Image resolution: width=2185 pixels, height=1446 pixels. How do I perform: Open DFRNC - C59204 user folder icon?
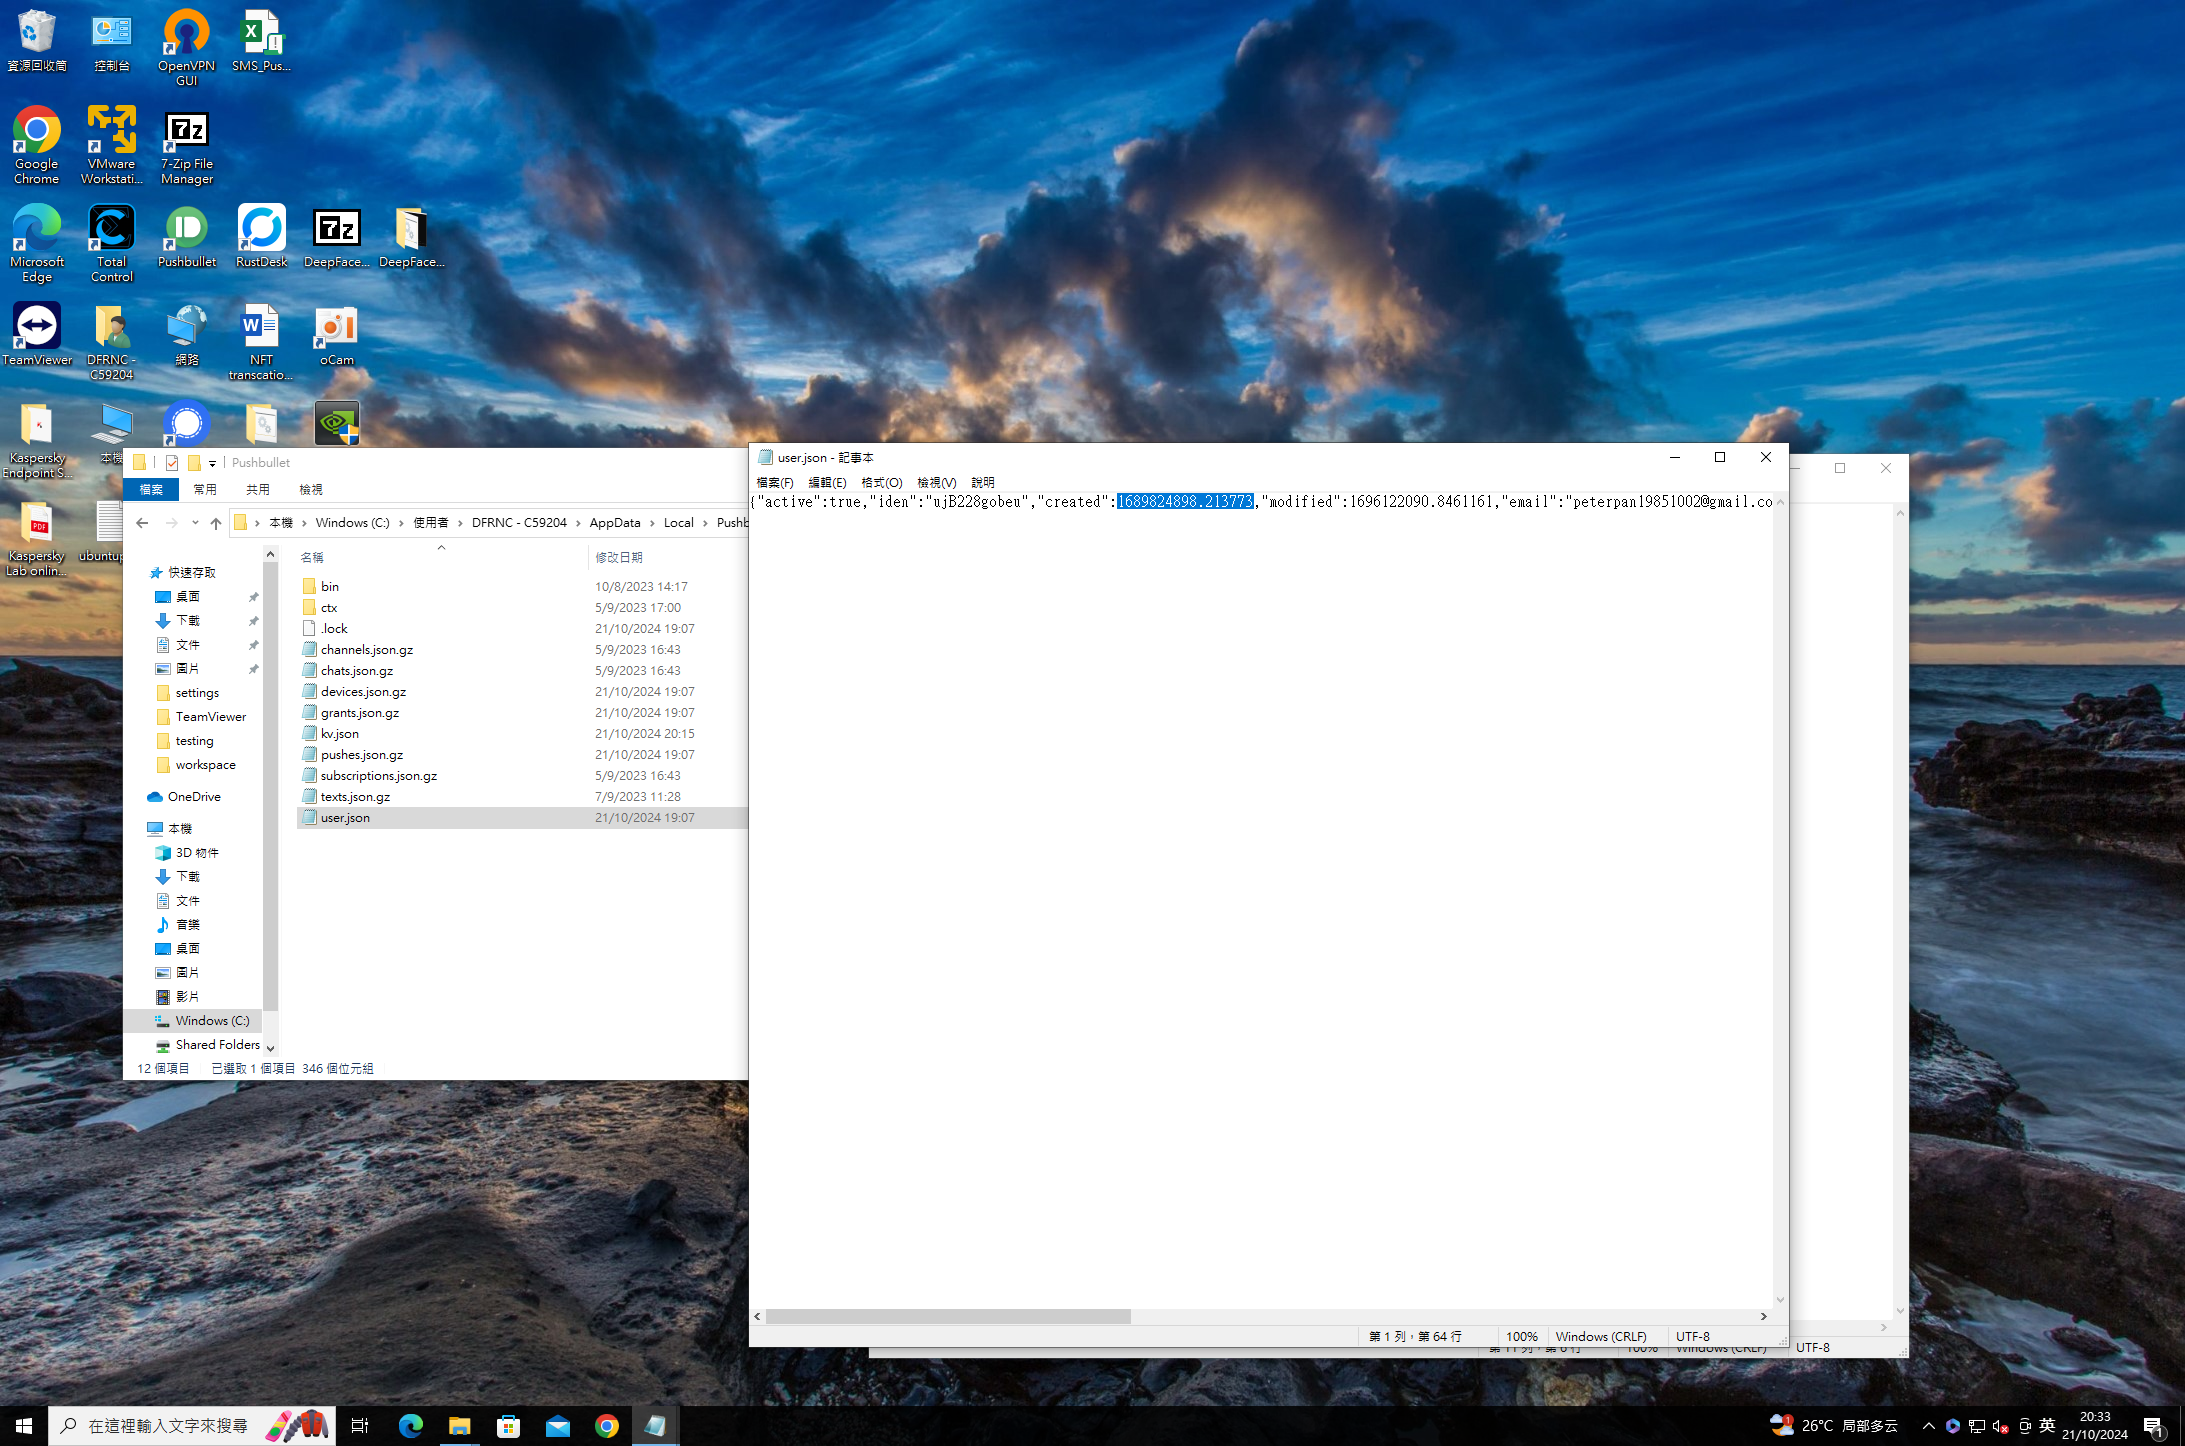click(x=112, y=341)
